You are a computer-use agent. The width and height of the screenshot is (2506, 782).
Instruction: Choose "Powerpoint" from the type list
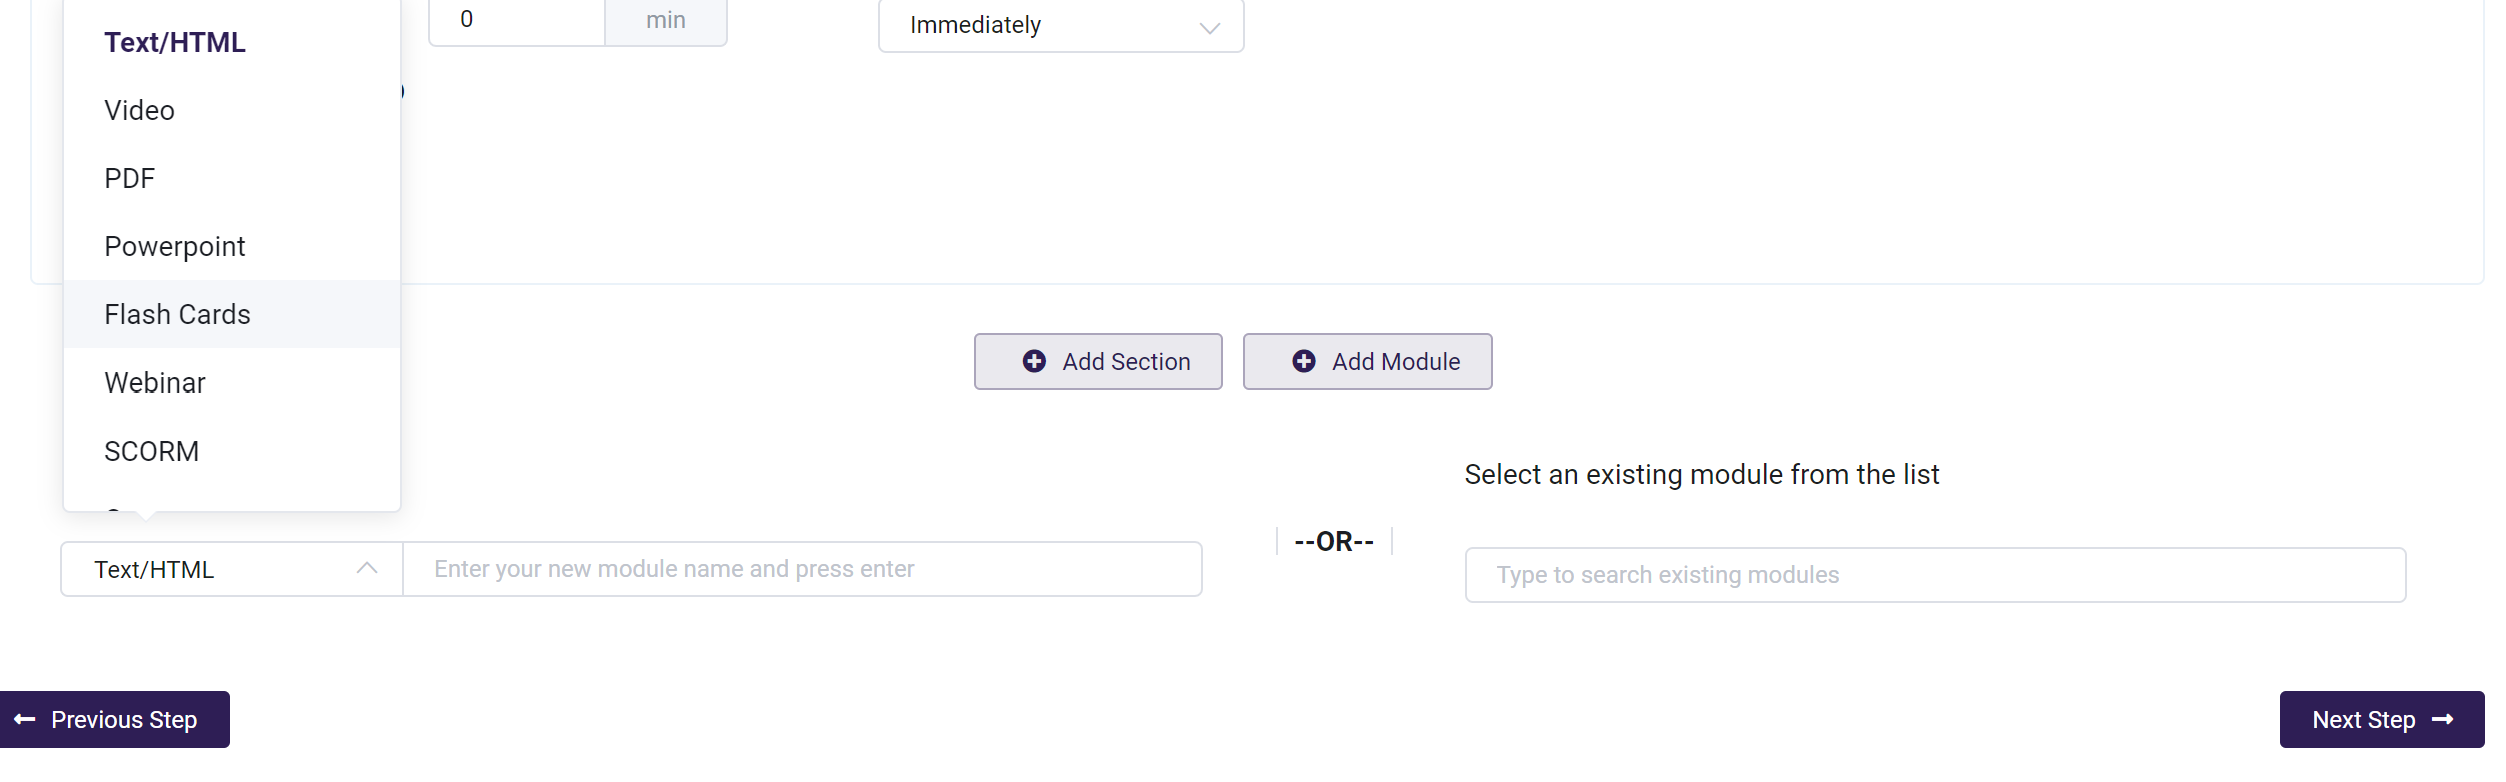[175, 246]
